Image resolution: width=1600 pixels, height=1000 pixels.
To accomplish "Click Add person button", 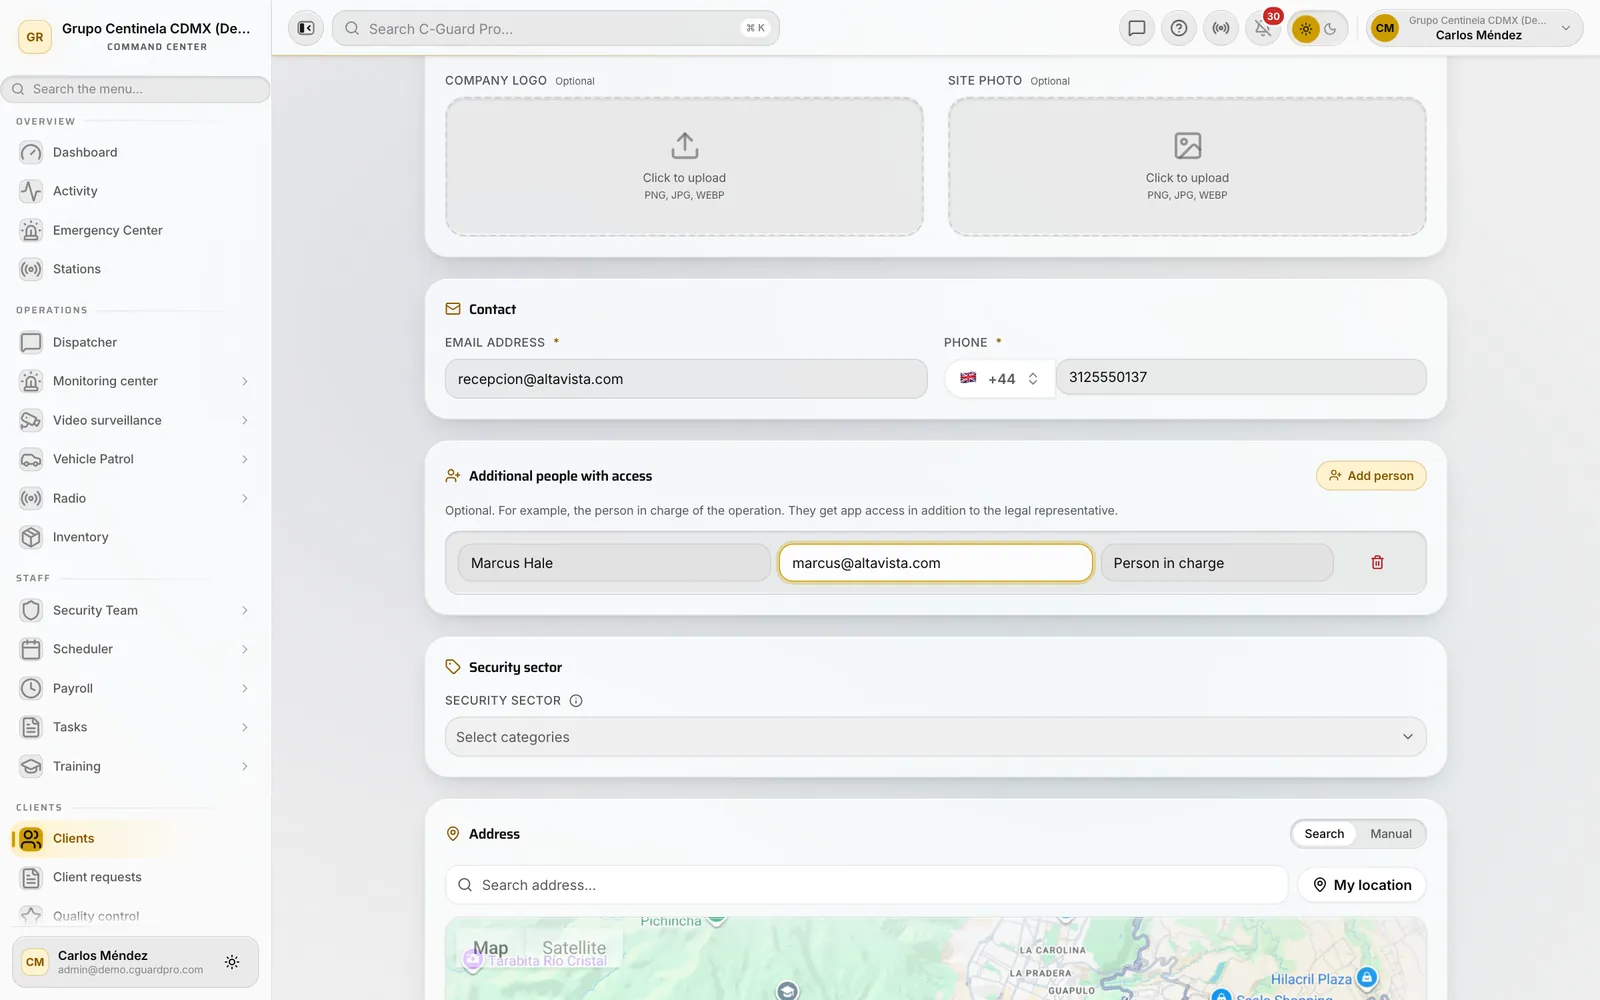I will pyautogui.click(x=1371, y=476).
